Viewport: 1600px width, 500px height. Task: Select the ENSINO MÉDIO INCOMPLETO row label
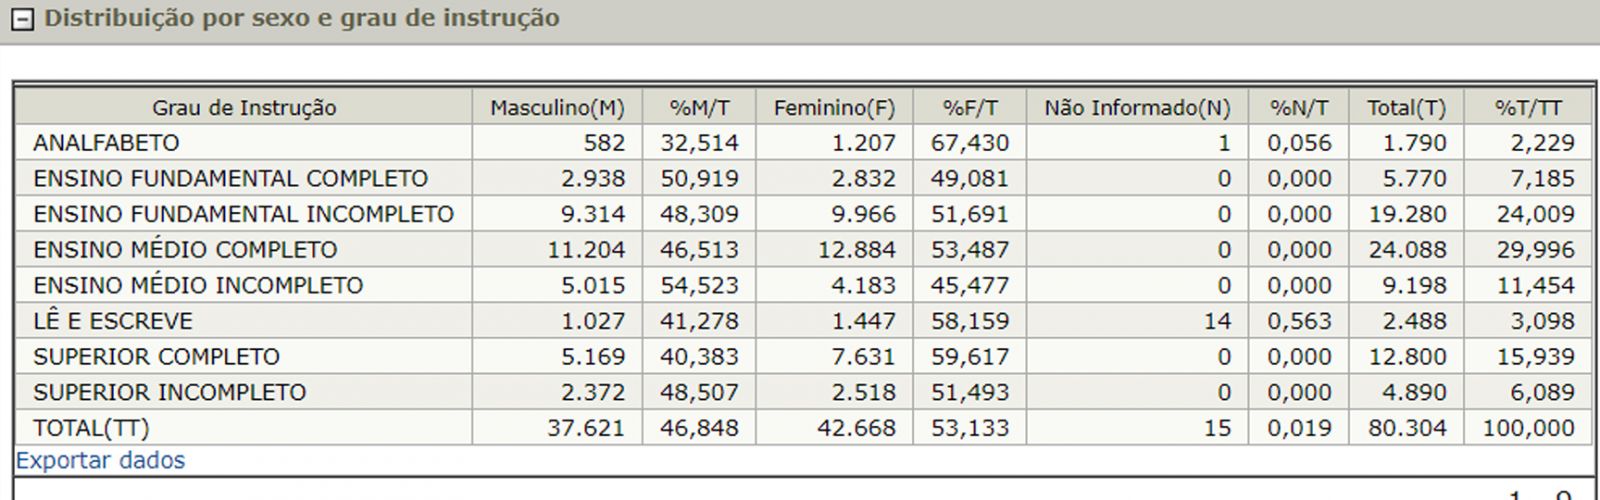click(x=198, y=286)
